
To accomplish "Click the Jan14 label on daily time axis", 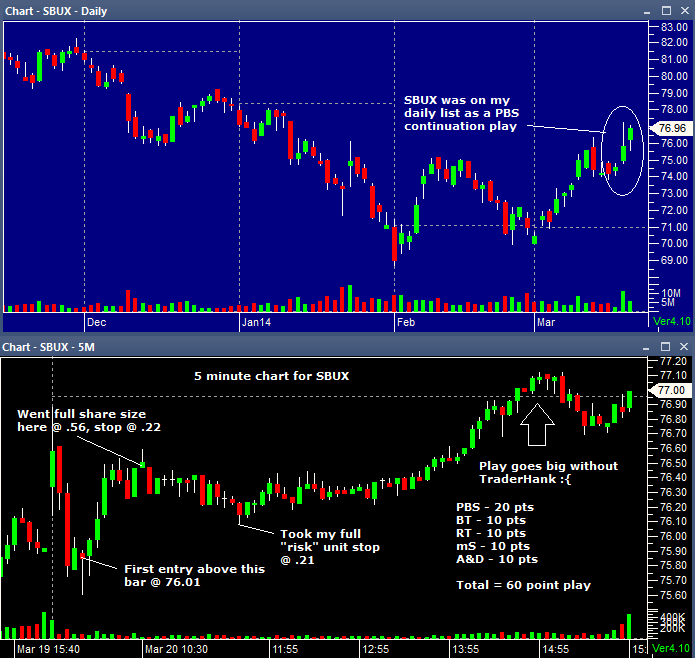I will (256, 322).
